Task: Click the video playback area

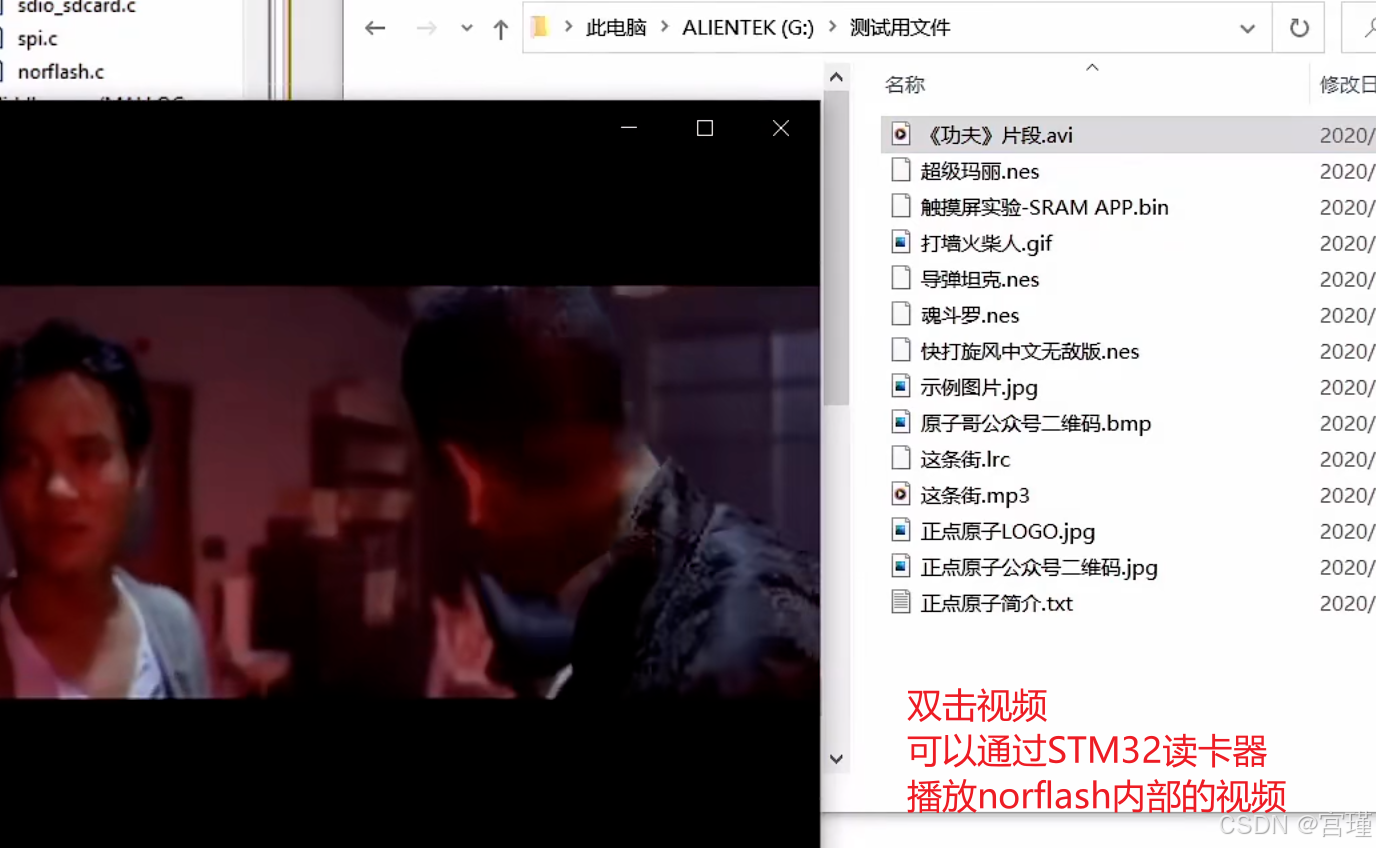Action: pyautogui.click(x=409, y=492)
